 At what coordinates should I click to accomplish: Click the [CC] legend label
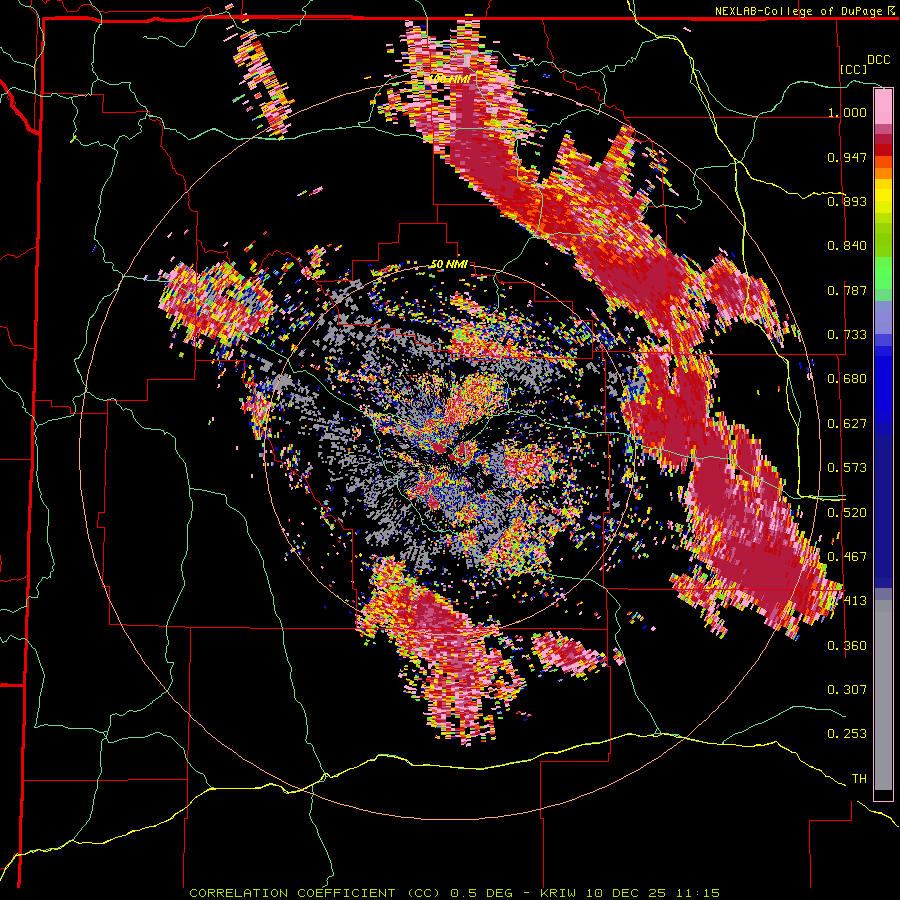click(854, 69)
